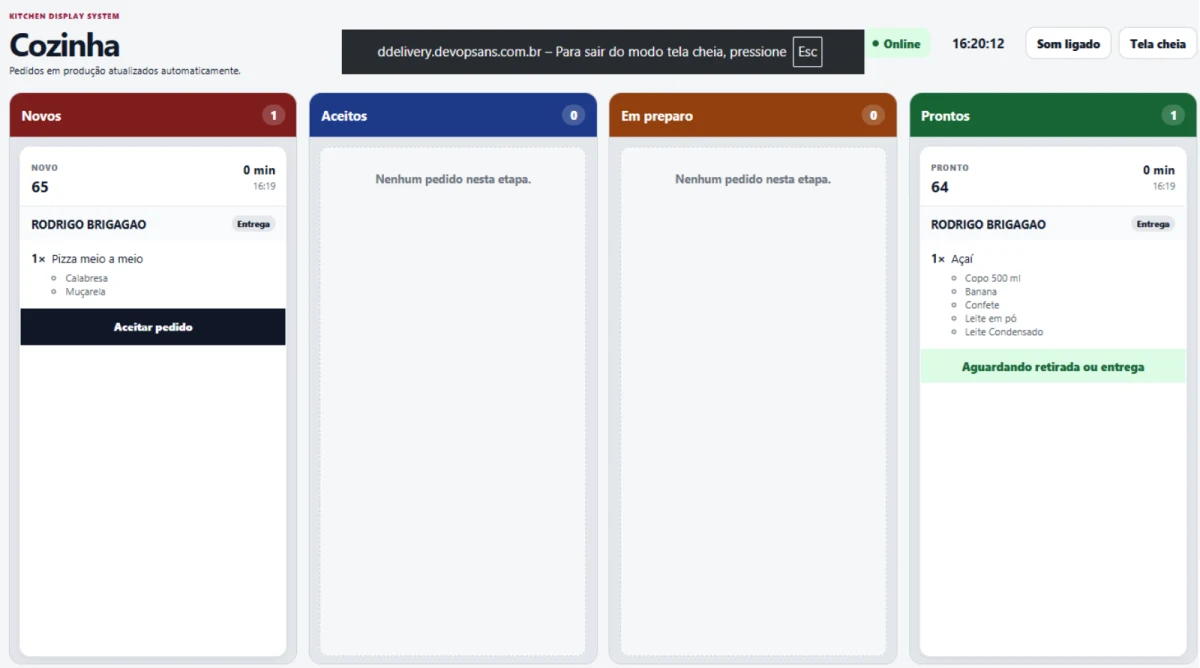1200x668 pixels.
Task: Click the ddelivery.devopsans.com.br fullscreen notice
Action: [603, 52]
